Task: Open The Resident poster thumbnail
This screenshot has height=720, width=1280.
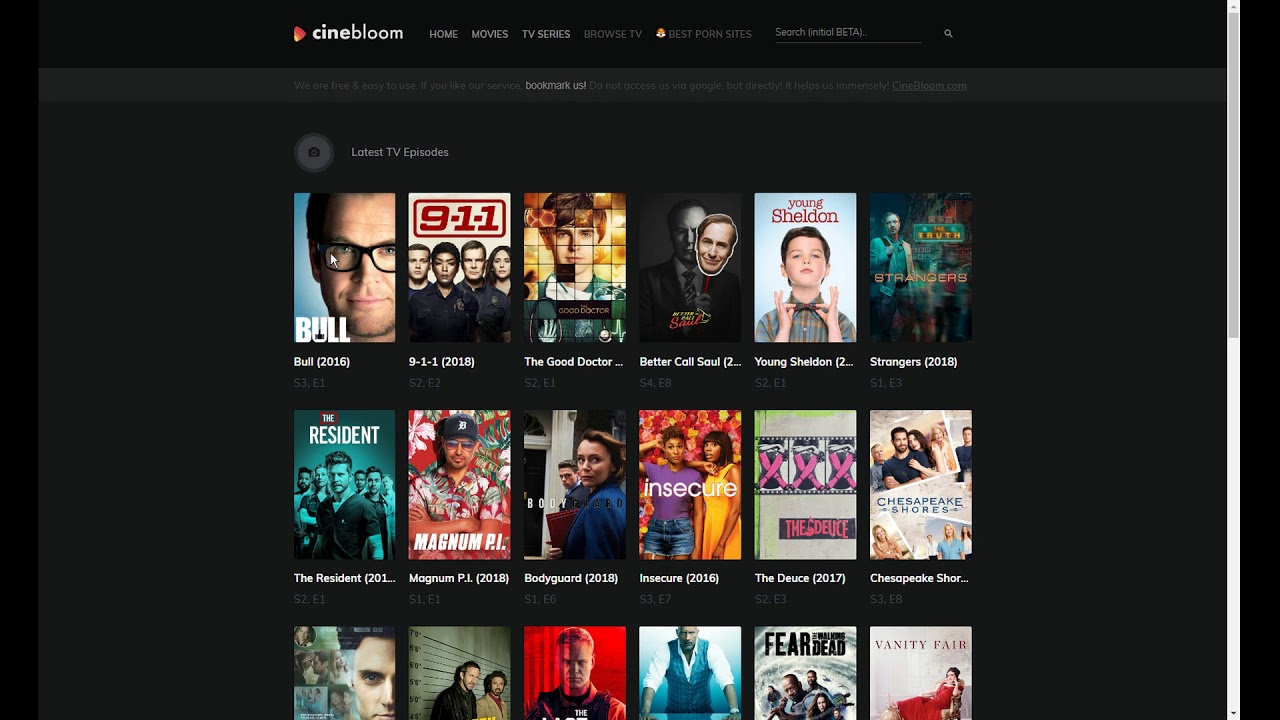Action: tap(345, 485)
